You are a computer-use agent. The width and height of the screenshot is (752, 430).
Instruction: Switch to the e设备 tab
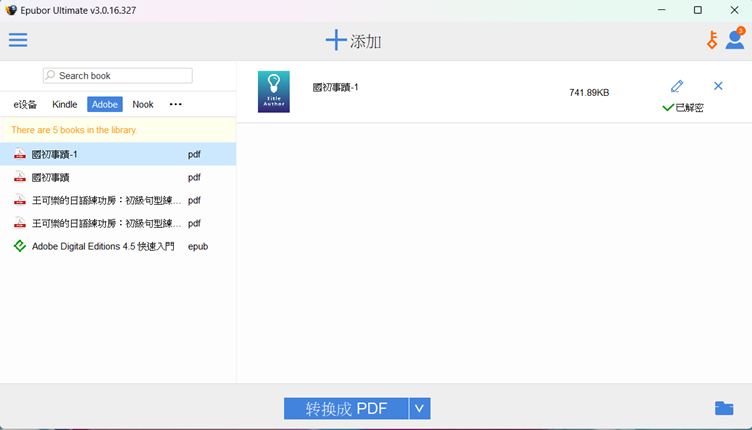25,105
